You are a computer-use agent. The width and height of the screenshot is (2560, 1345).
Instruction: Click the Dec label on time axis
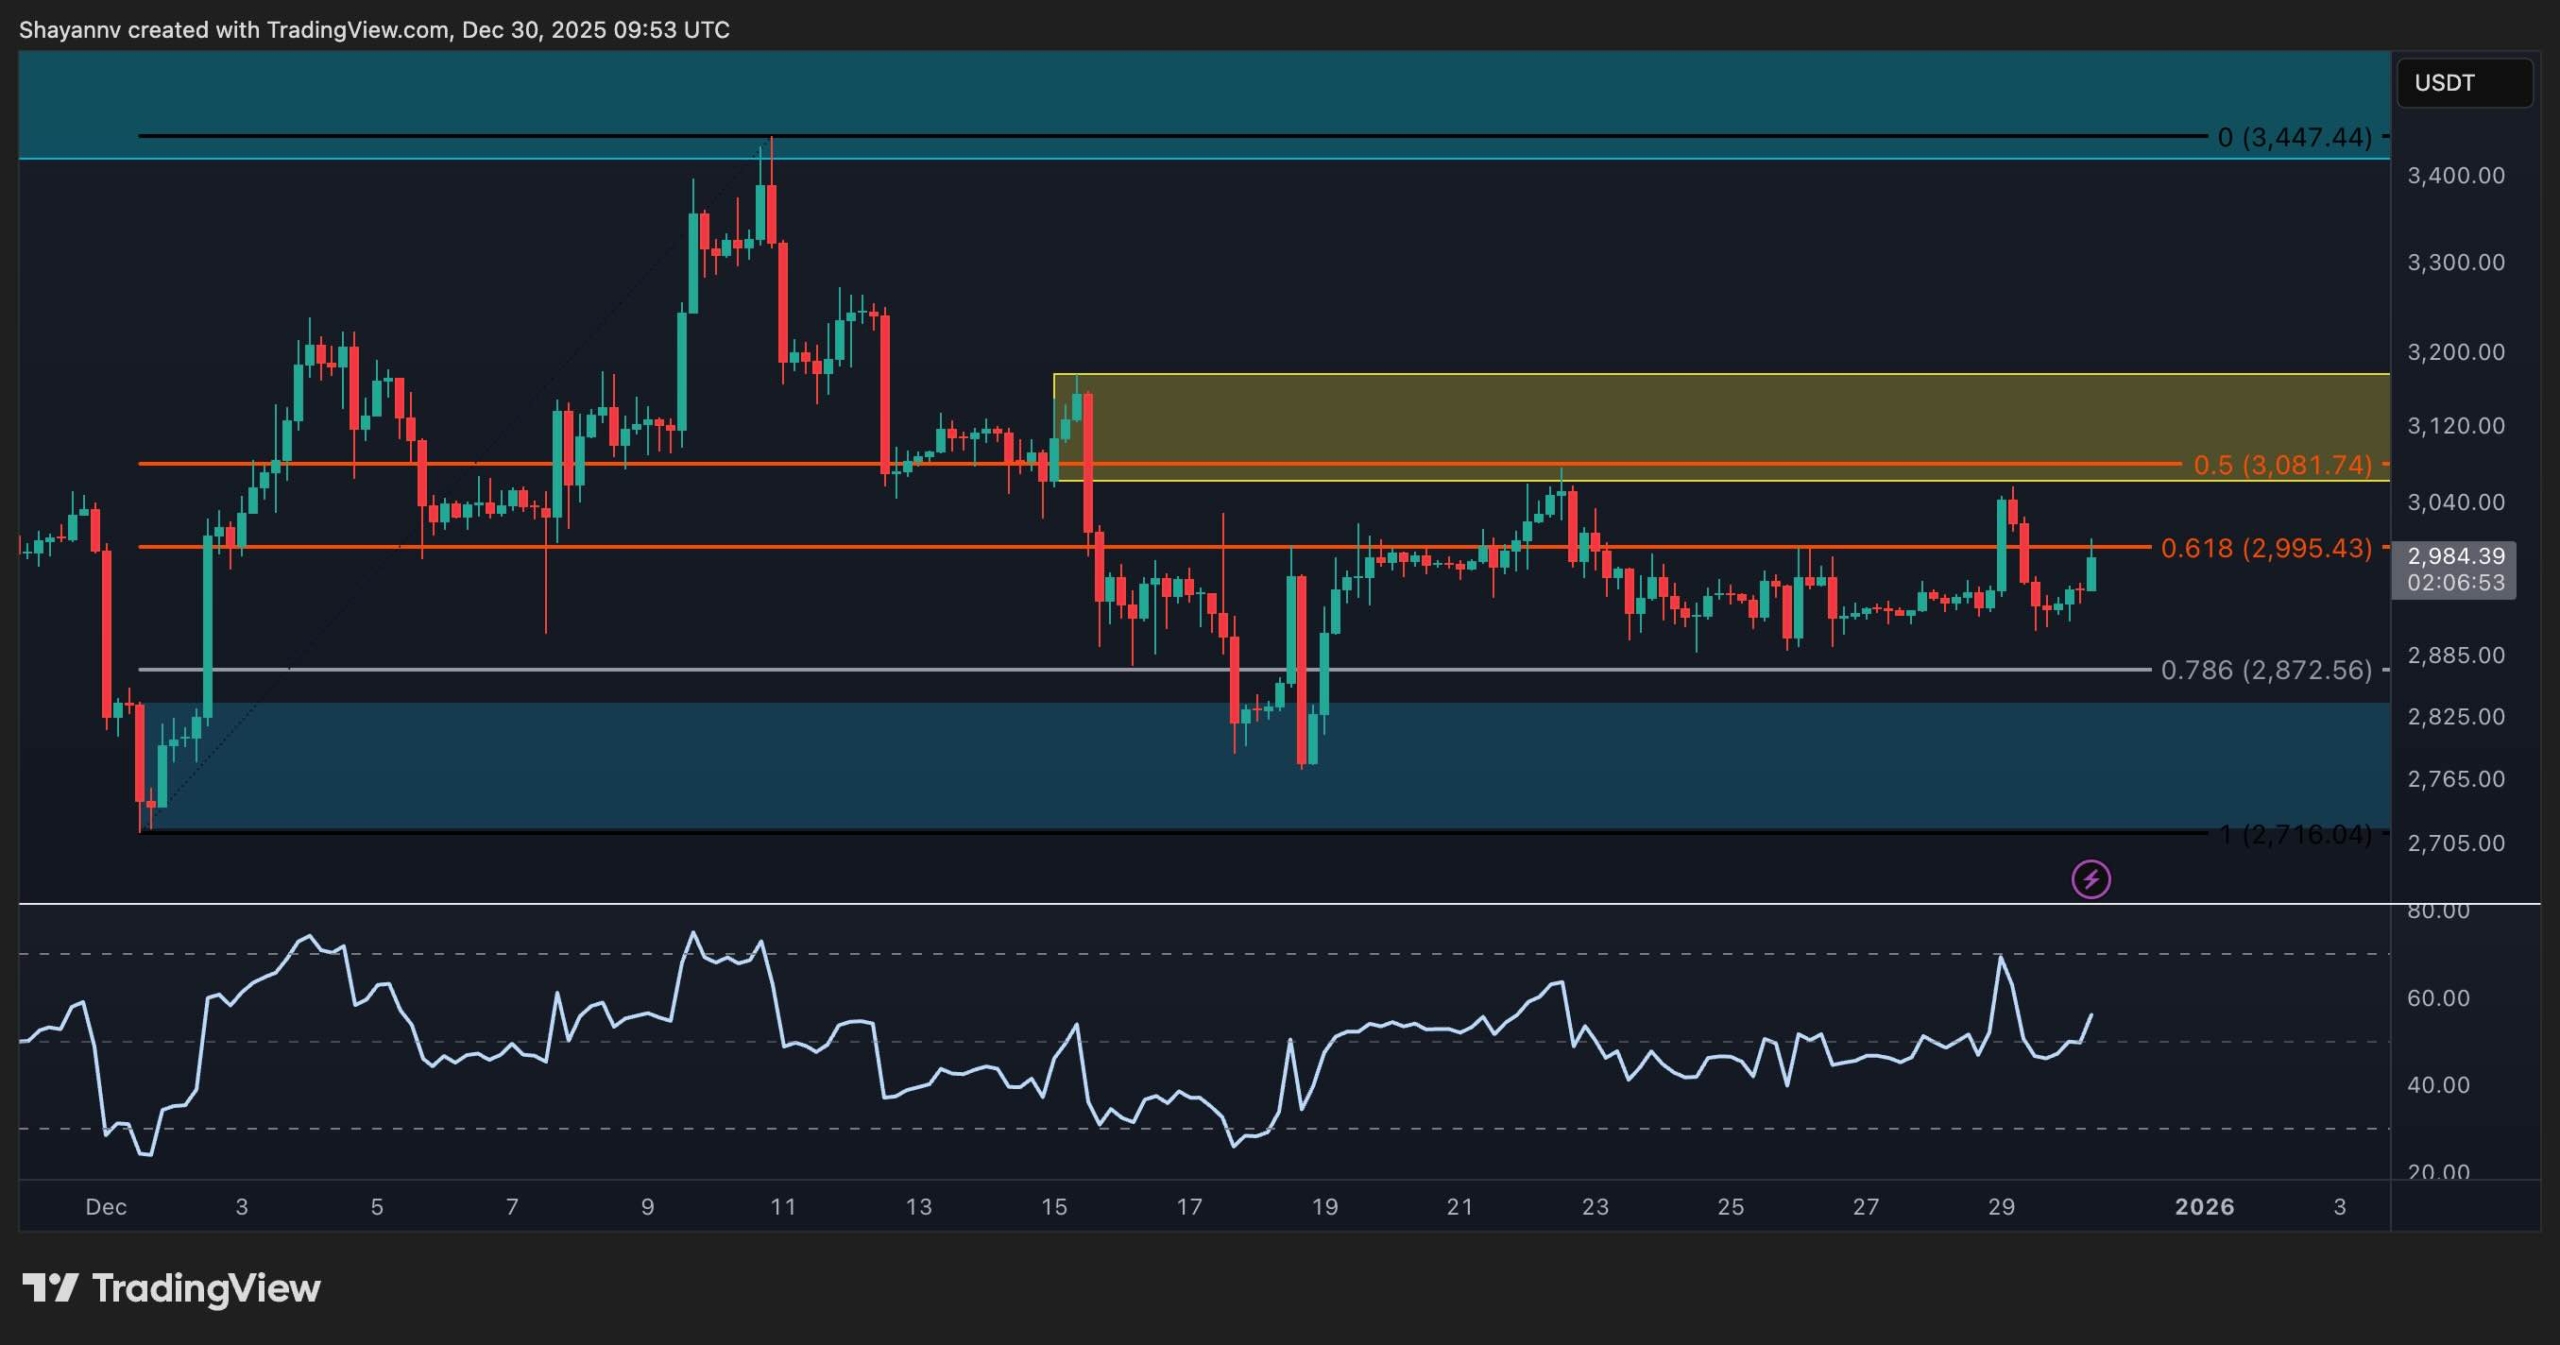pos(106,1206)
